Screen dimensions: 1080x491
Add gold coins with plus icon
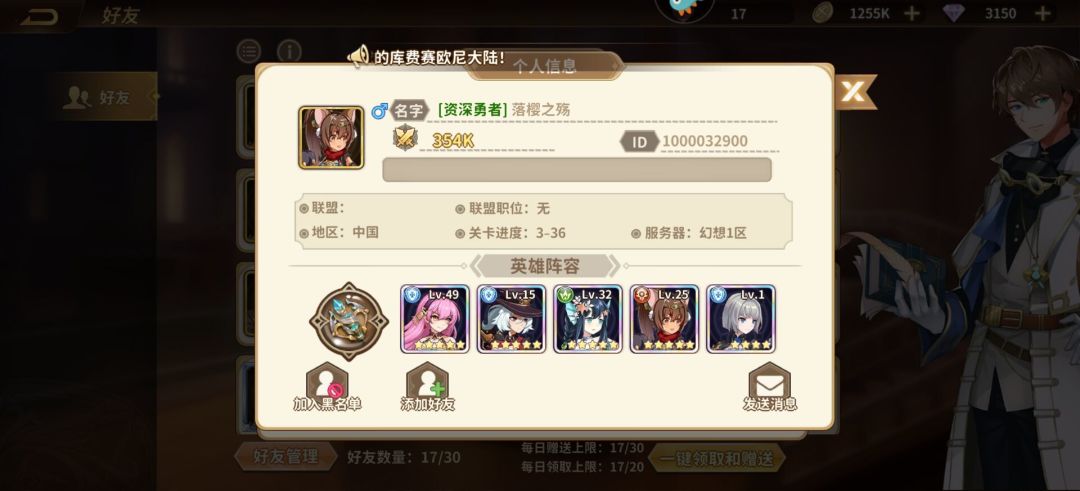tap(911, 13)
